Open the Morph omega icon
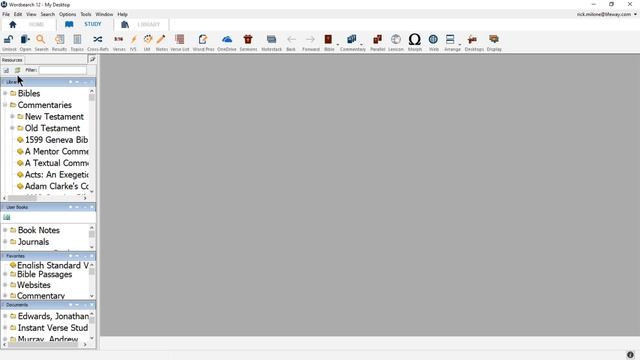This screenshot has width=640, height=360. [415, 40]
